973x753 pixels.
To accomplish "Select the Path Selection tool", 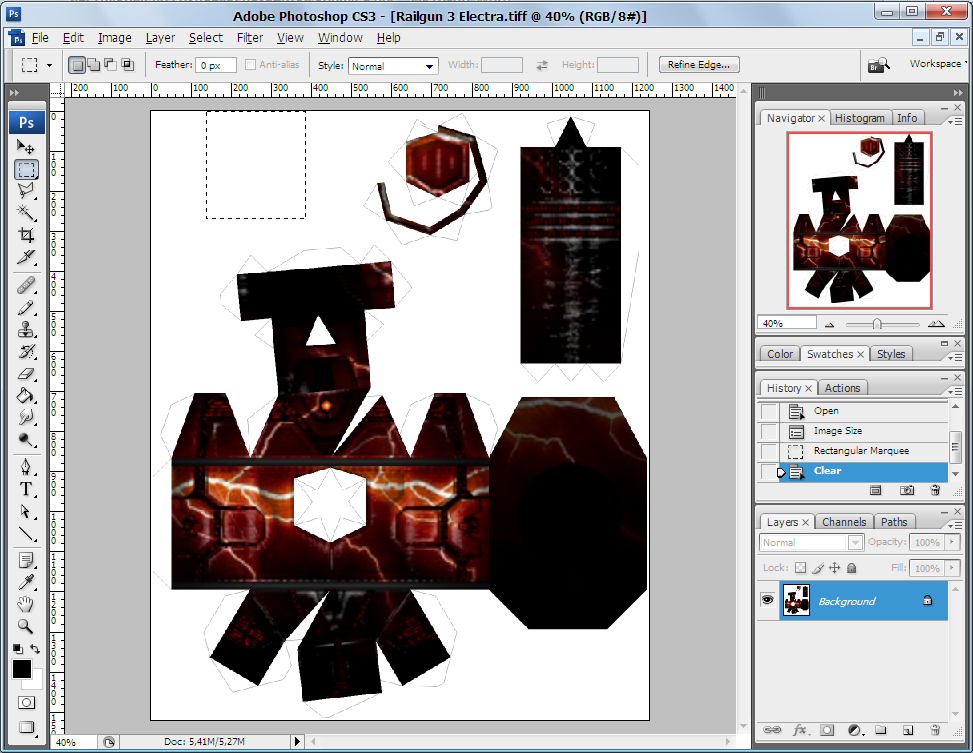I will pos(25,512).
